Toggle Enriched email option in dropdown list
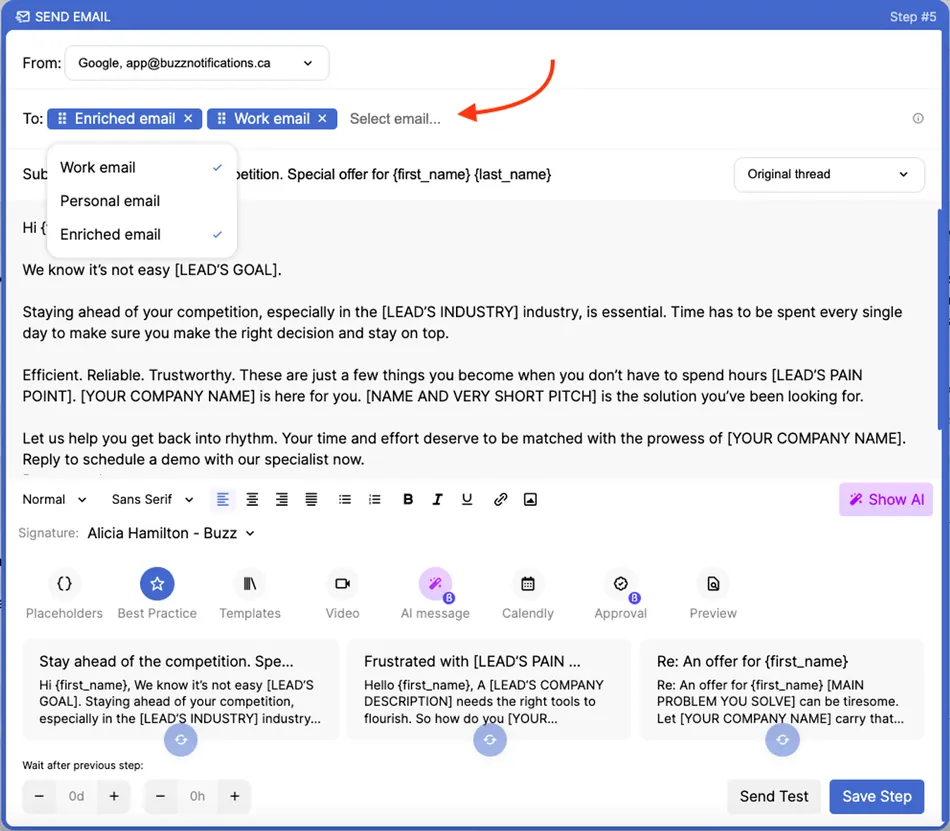The height and width of the screenshot is (831, 950). (x=141, y=234)
